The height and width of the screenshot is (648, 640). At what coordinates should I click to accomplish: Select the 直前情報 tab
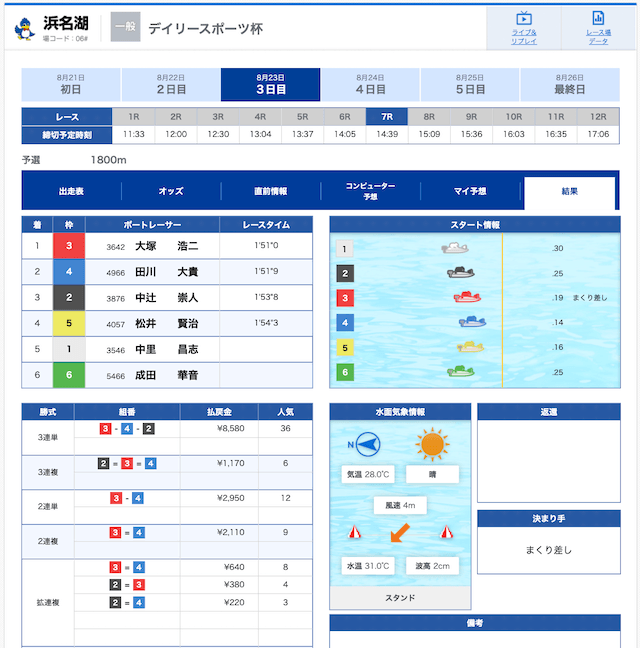click(271, 191)
